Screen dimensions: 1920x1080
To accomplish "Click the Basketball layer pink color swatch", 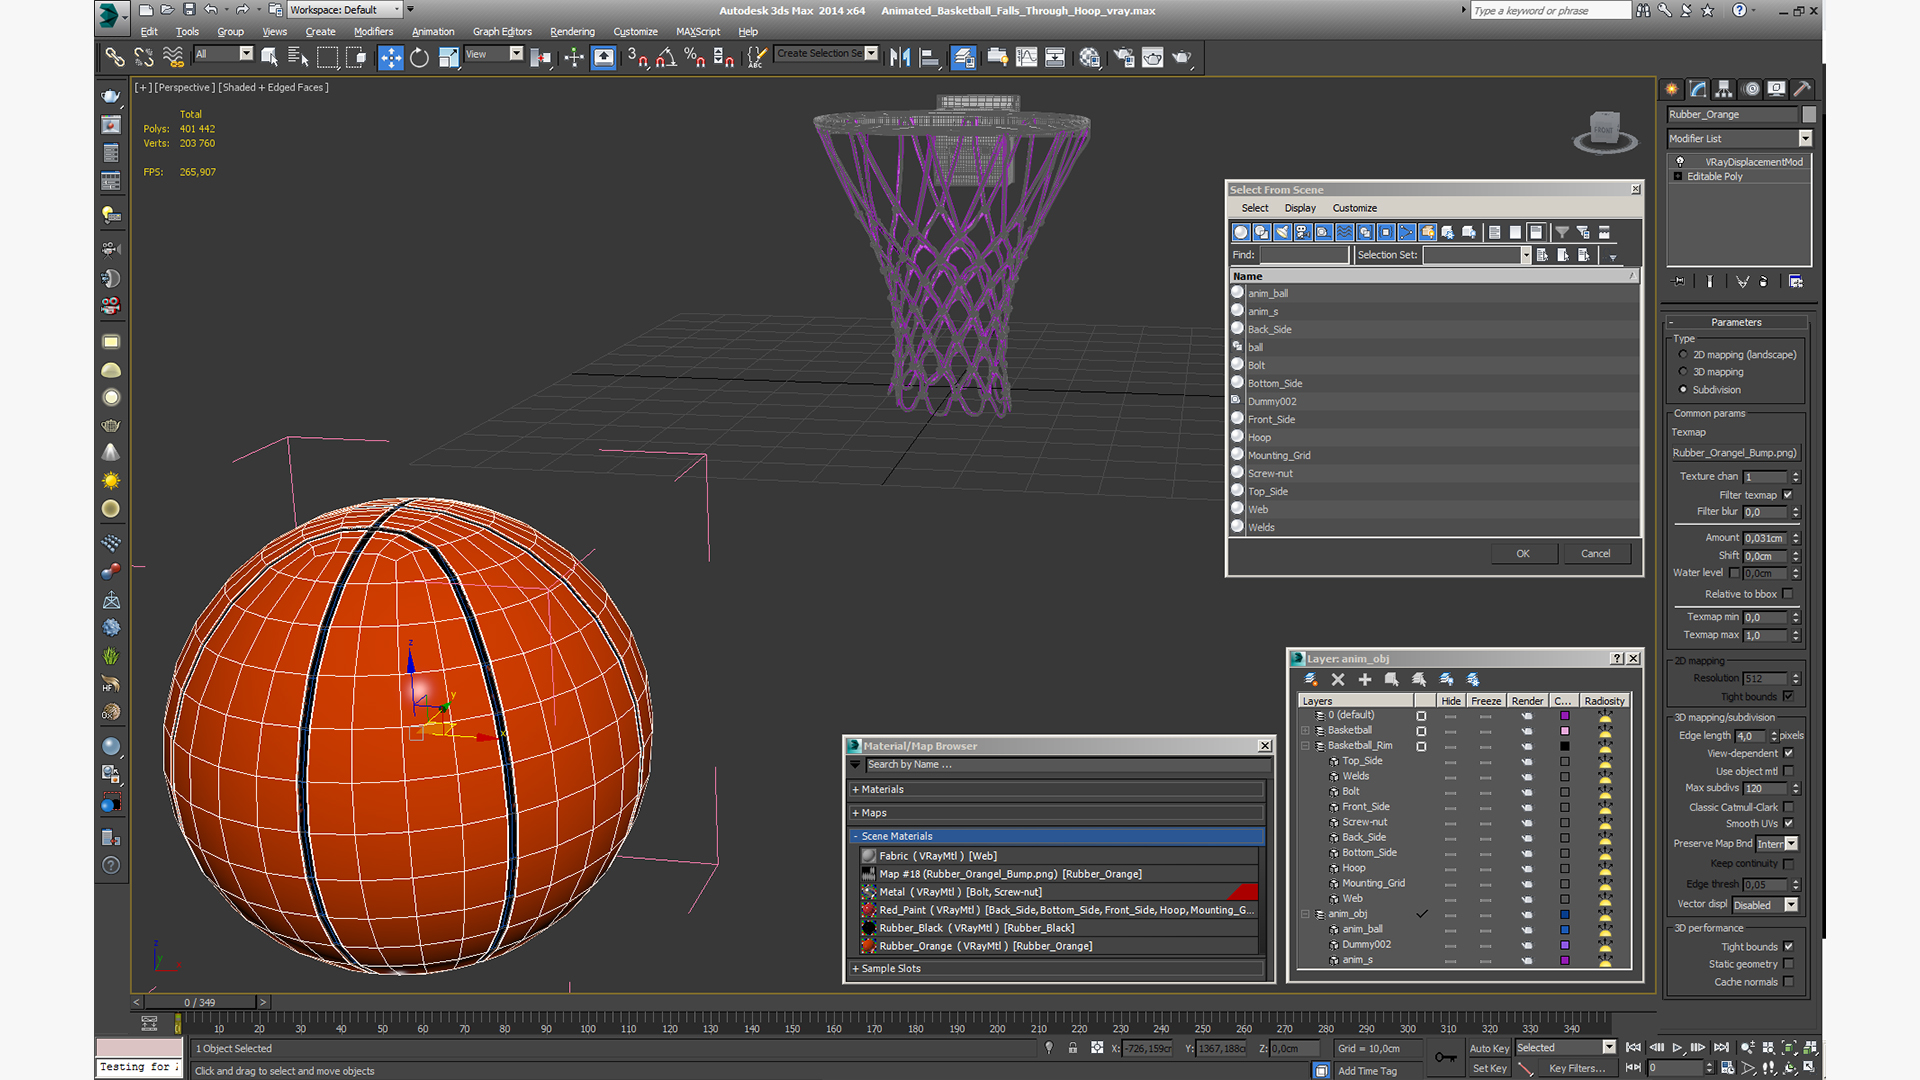I will [x=1565, y=731].
